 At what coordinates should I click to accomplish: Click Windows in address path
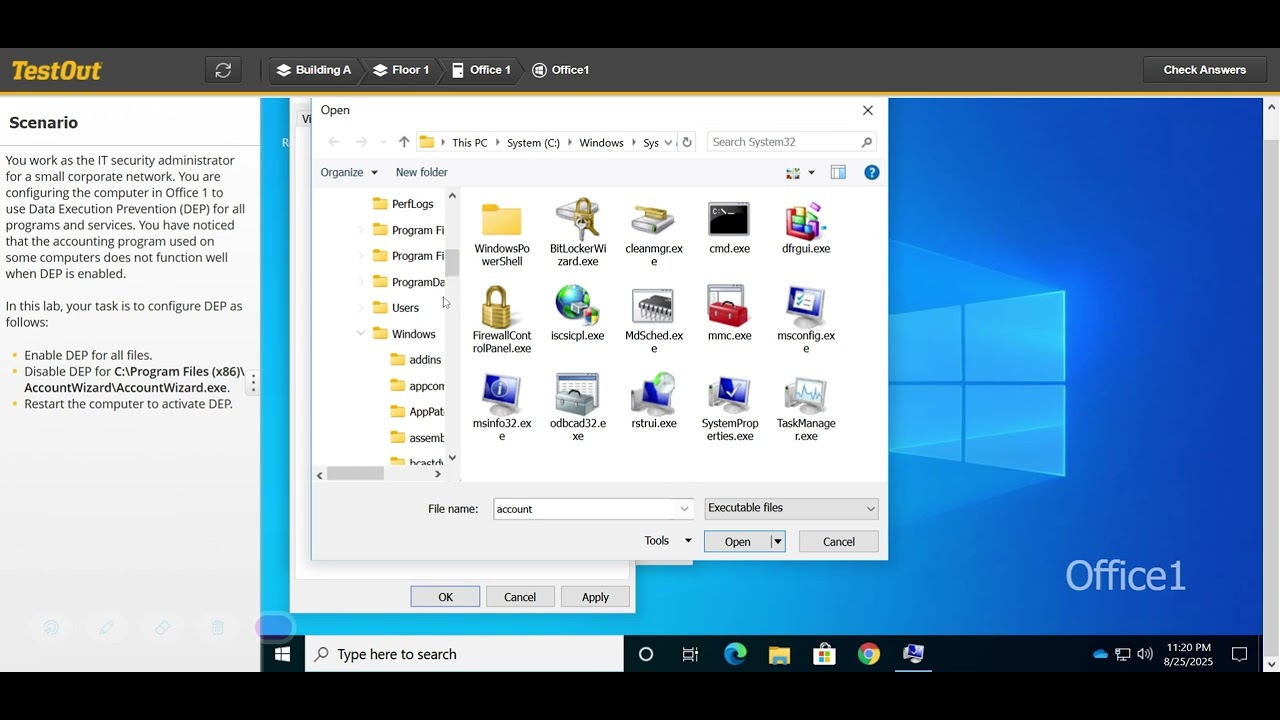pyautogui.click(x=601, y=143)
